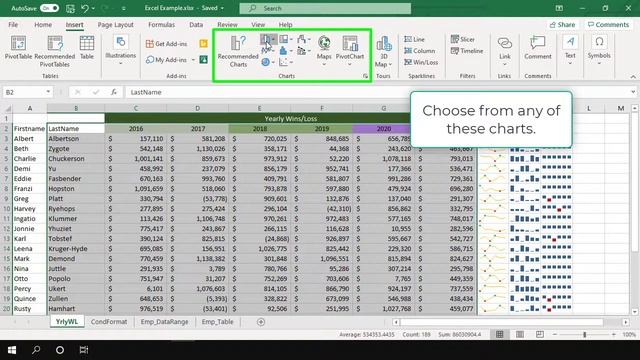
Task: Click the Name Box showing B2
Action: coord(28,92)
